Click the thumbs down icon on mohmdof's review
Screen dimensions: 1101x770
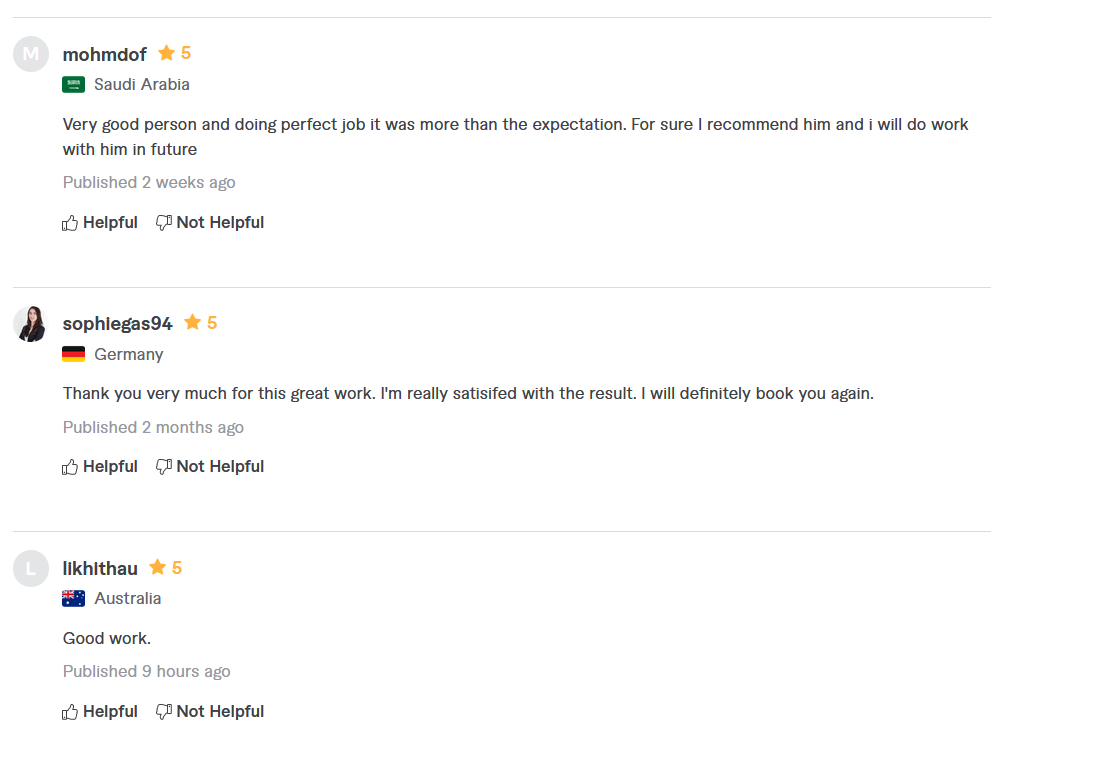(162, 222)
